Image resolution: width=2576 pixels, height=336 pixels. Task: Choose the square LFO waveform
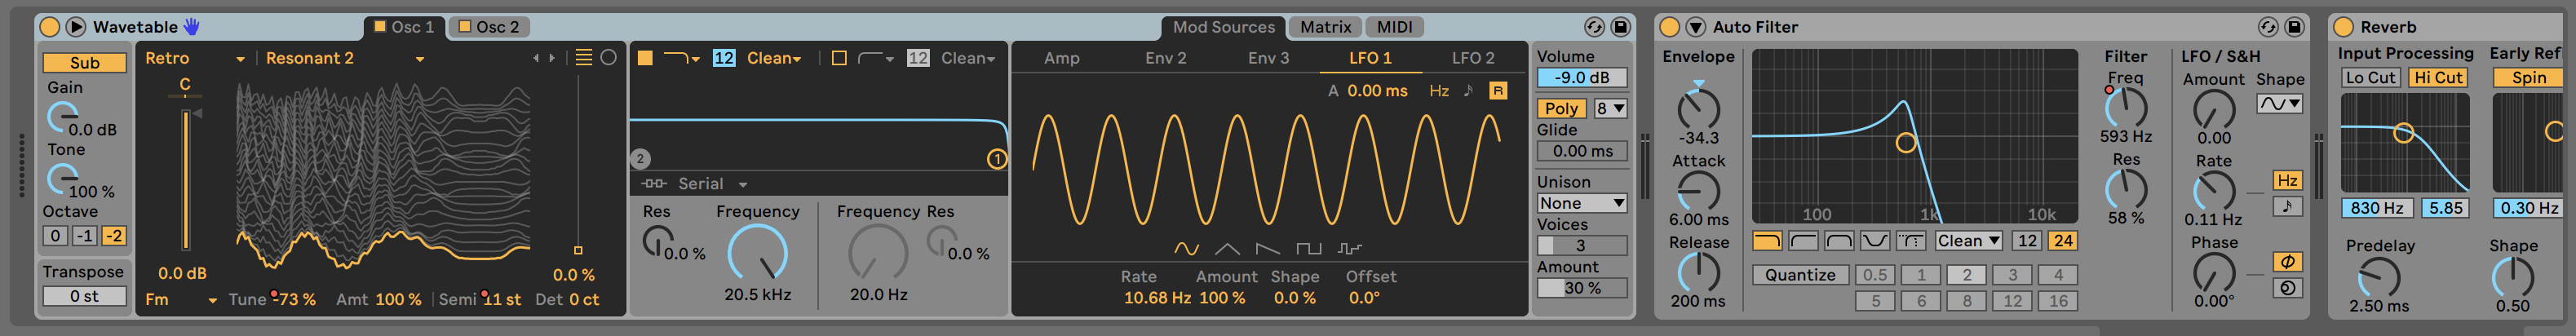coord(1309,248)
